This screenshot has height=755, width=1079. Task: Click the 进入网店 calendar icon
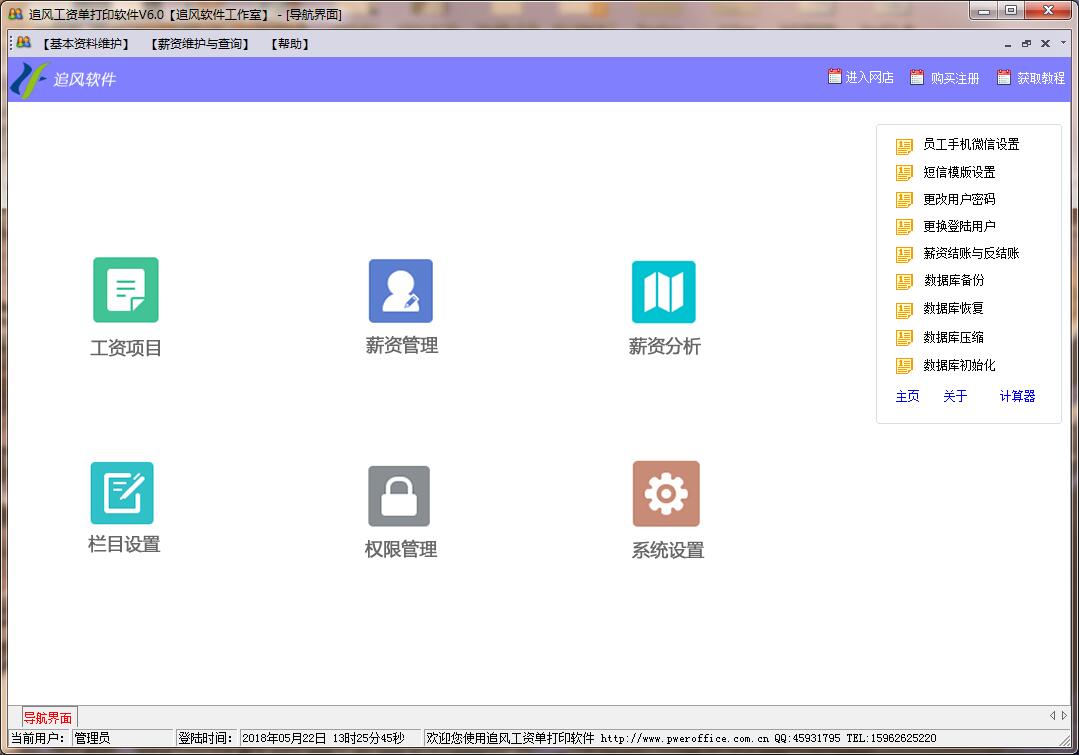tap(835, 77)
